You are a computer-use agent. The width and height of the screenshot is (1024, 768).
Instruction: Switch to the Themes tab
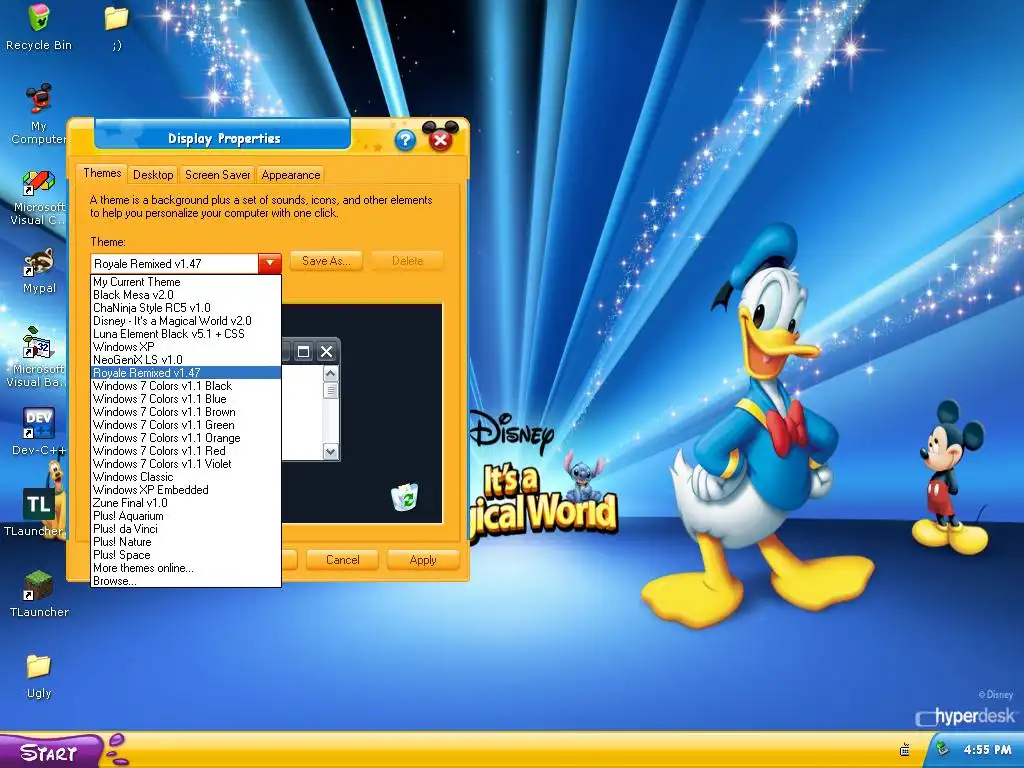click(102, 173)
